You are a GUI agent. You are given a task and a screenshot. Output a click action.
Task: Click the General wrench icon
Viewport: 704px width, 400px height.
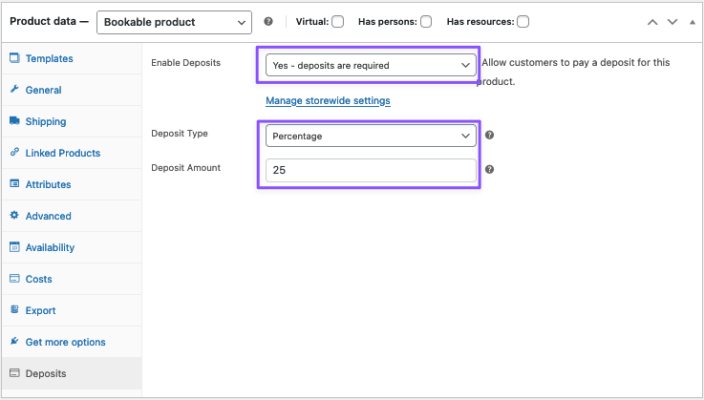(x=14, y=89)
